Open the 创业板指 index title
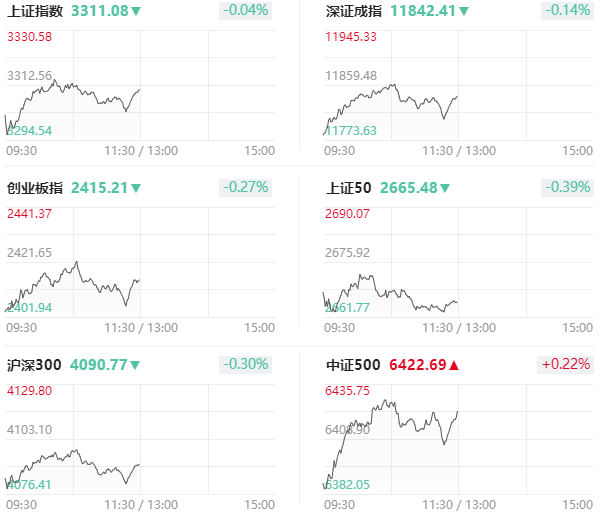Screen dimensions: 608x513 (35, 188)
